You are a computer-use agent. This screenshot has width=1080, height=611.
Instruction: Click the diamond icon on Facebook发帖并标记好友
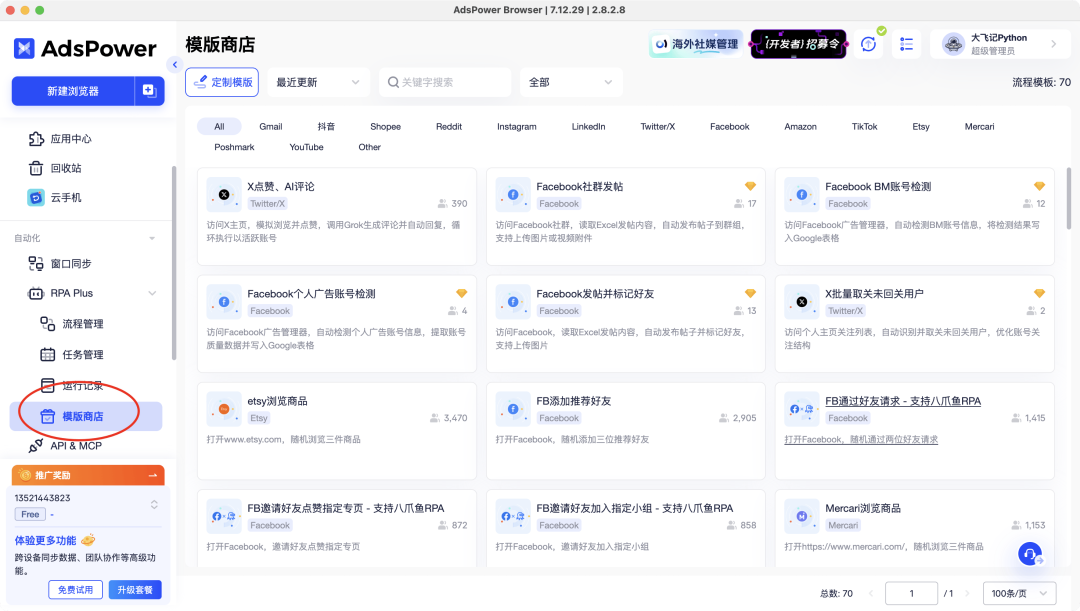(x=750, y=293)
